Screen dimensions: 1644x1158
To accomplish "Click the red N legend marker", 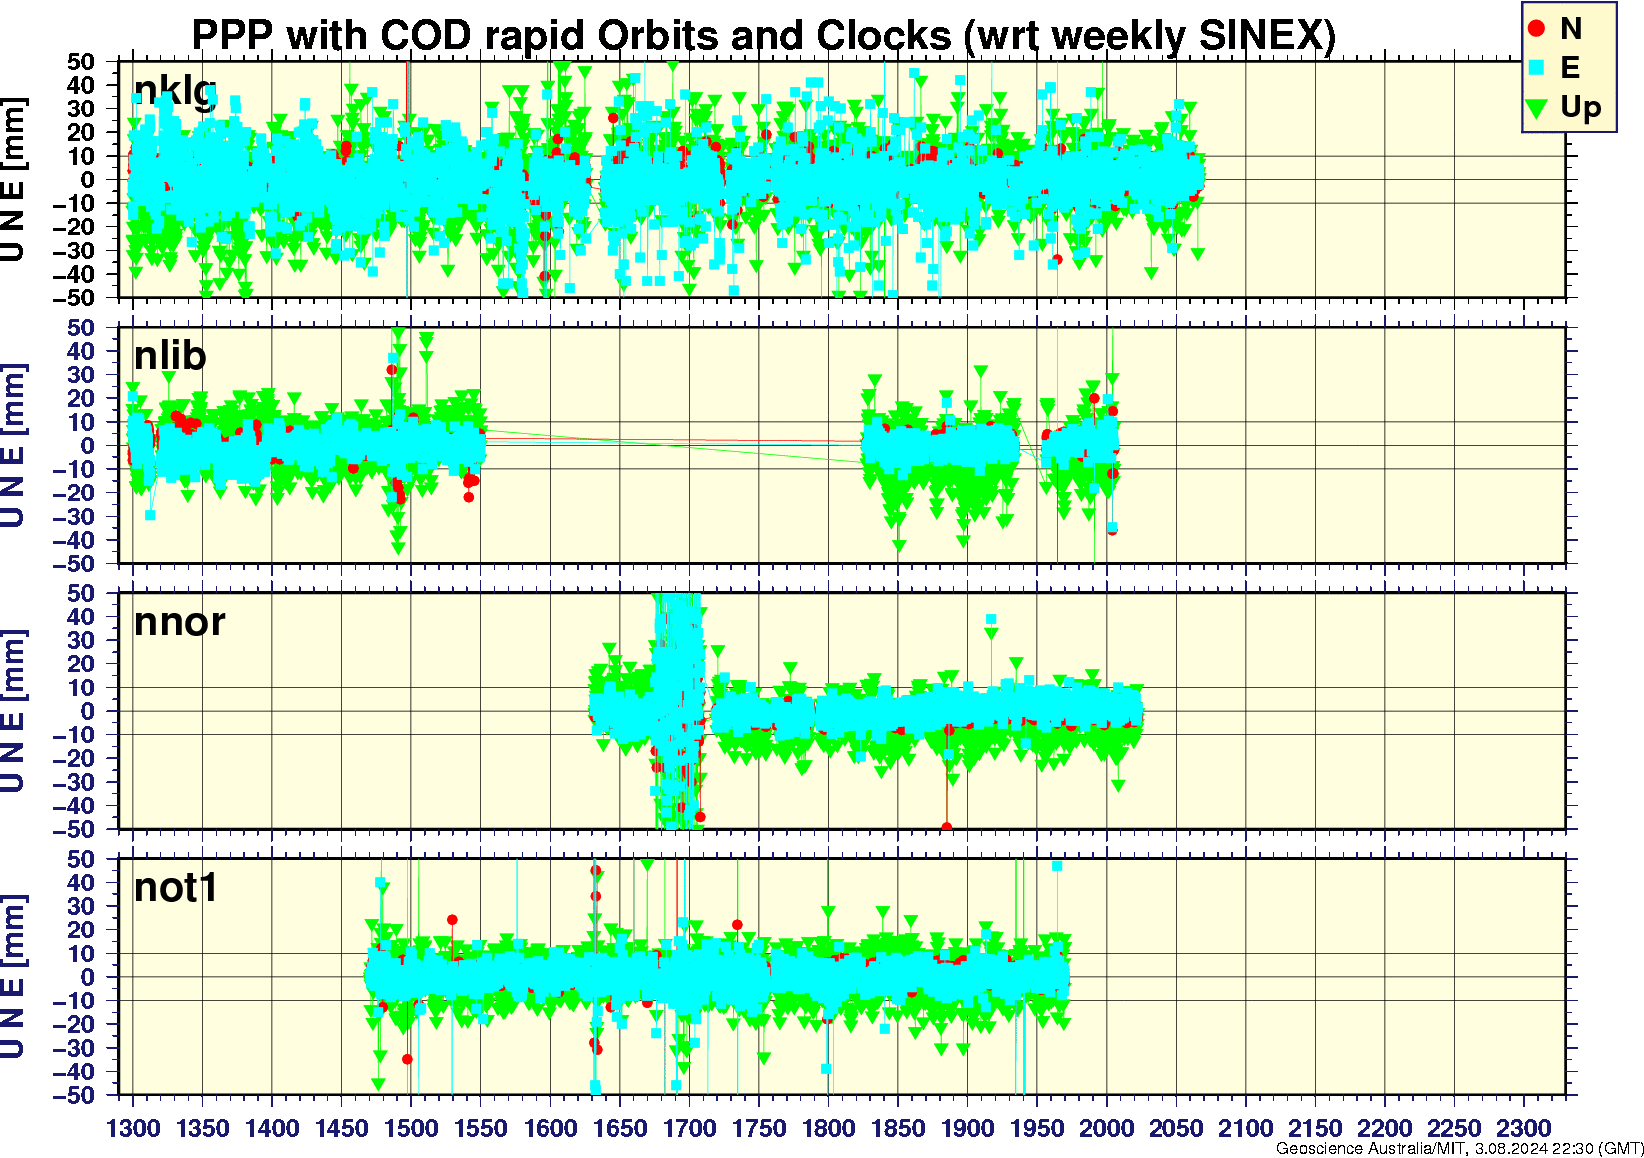I will (1537, 29).
